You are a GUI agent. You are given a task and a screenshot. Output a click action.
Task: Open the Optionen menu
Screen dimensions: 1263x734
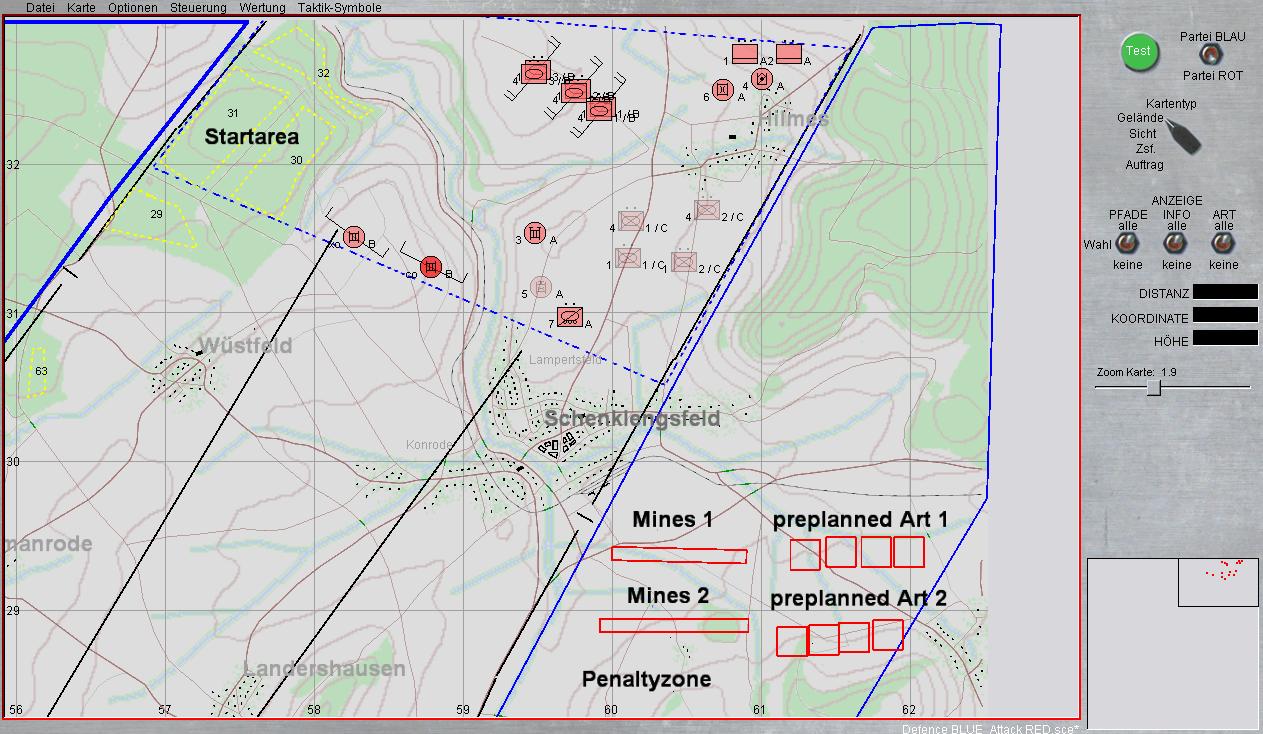[132, 7]
